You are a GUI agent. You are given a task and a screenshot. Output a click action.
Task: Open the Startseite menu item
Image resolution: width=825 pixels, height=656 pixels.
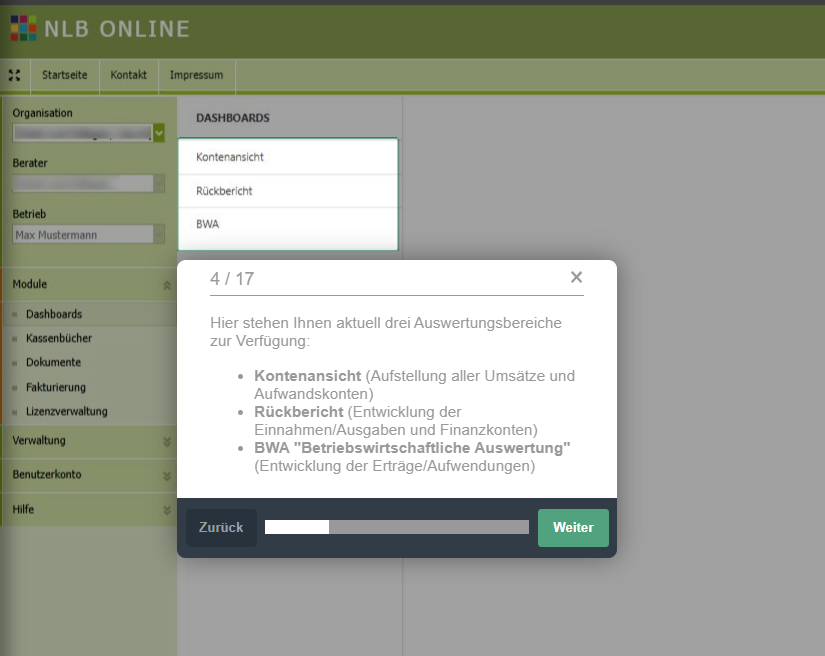pyautogui.click(x=65, y=75)
